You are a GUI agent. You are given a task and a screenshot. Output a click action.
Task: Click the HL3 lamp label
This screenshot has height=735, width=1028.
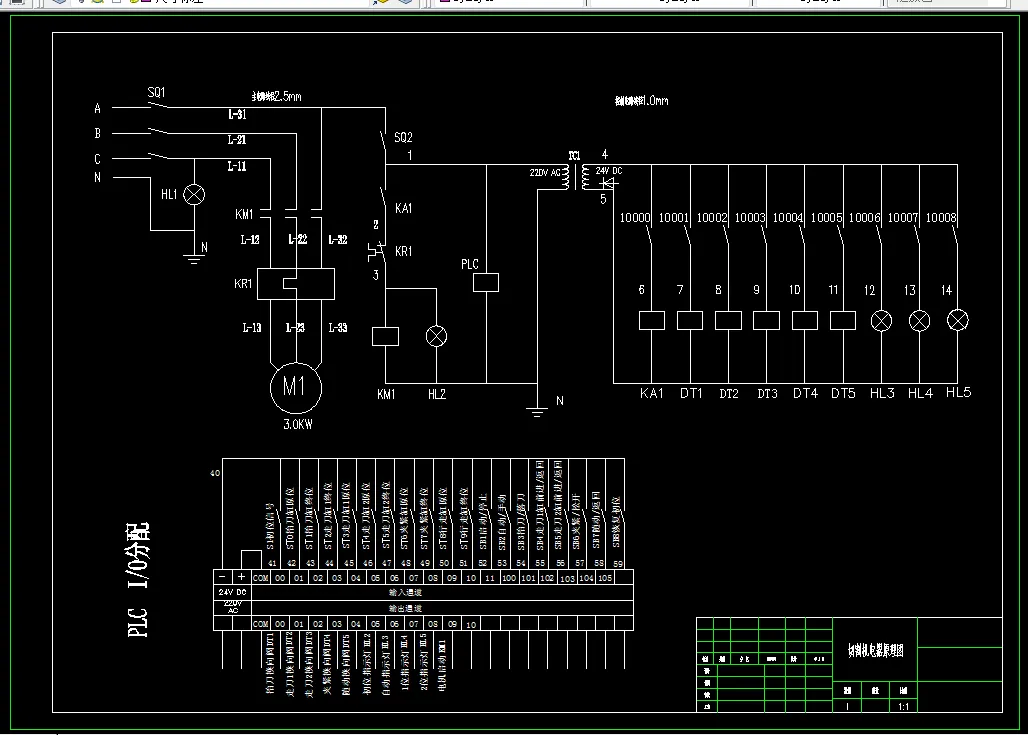(x=882, y=393)
